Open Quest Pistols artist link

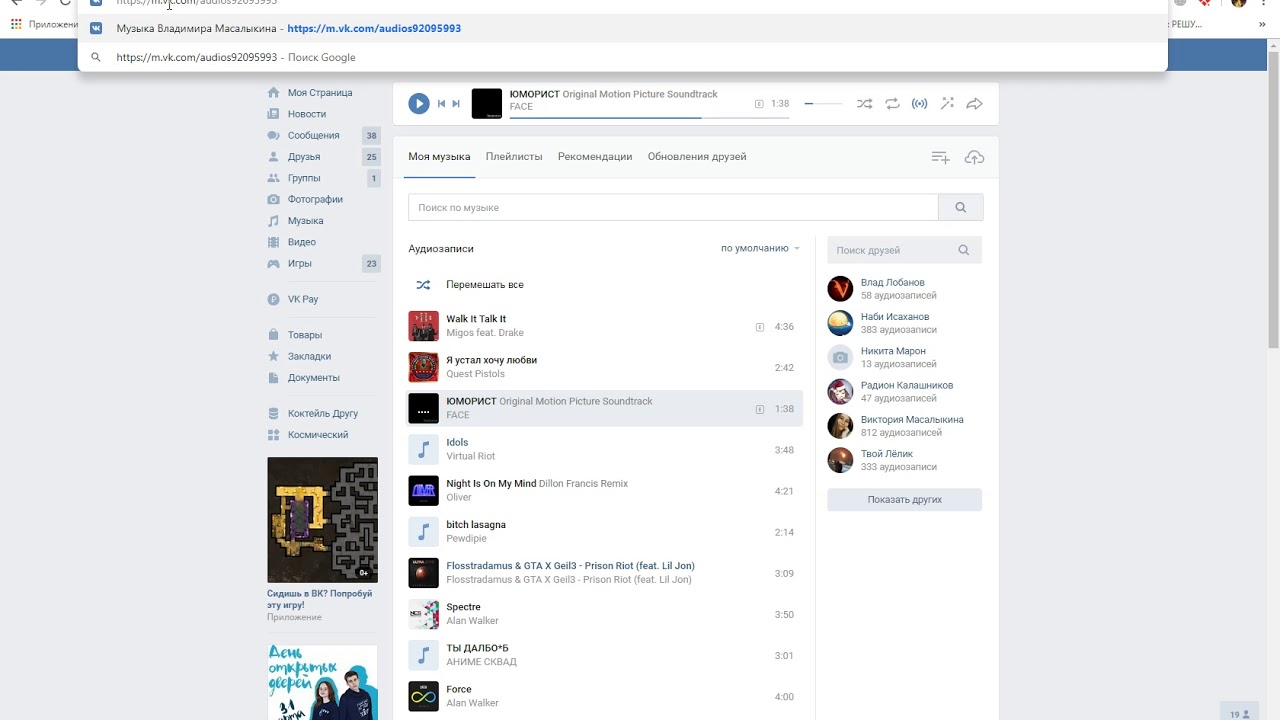[475, 374]
